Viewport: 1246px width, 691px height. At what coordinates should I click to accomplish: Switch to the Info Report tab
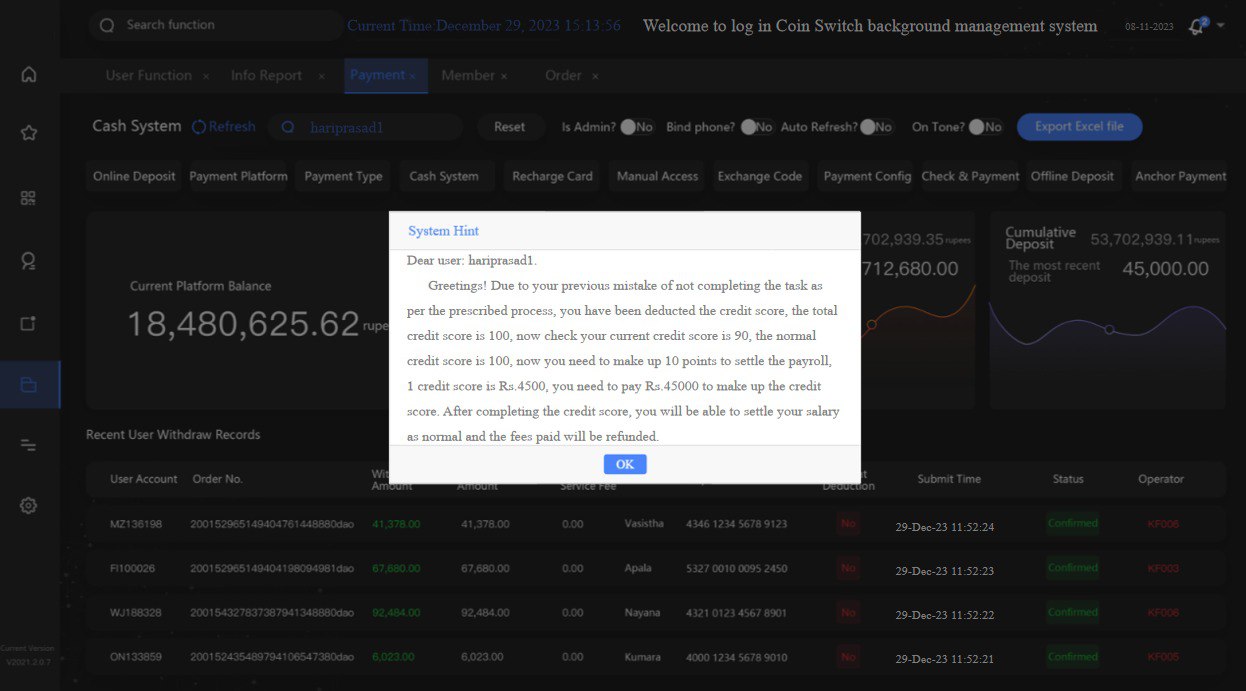click(x=266, y=75)
